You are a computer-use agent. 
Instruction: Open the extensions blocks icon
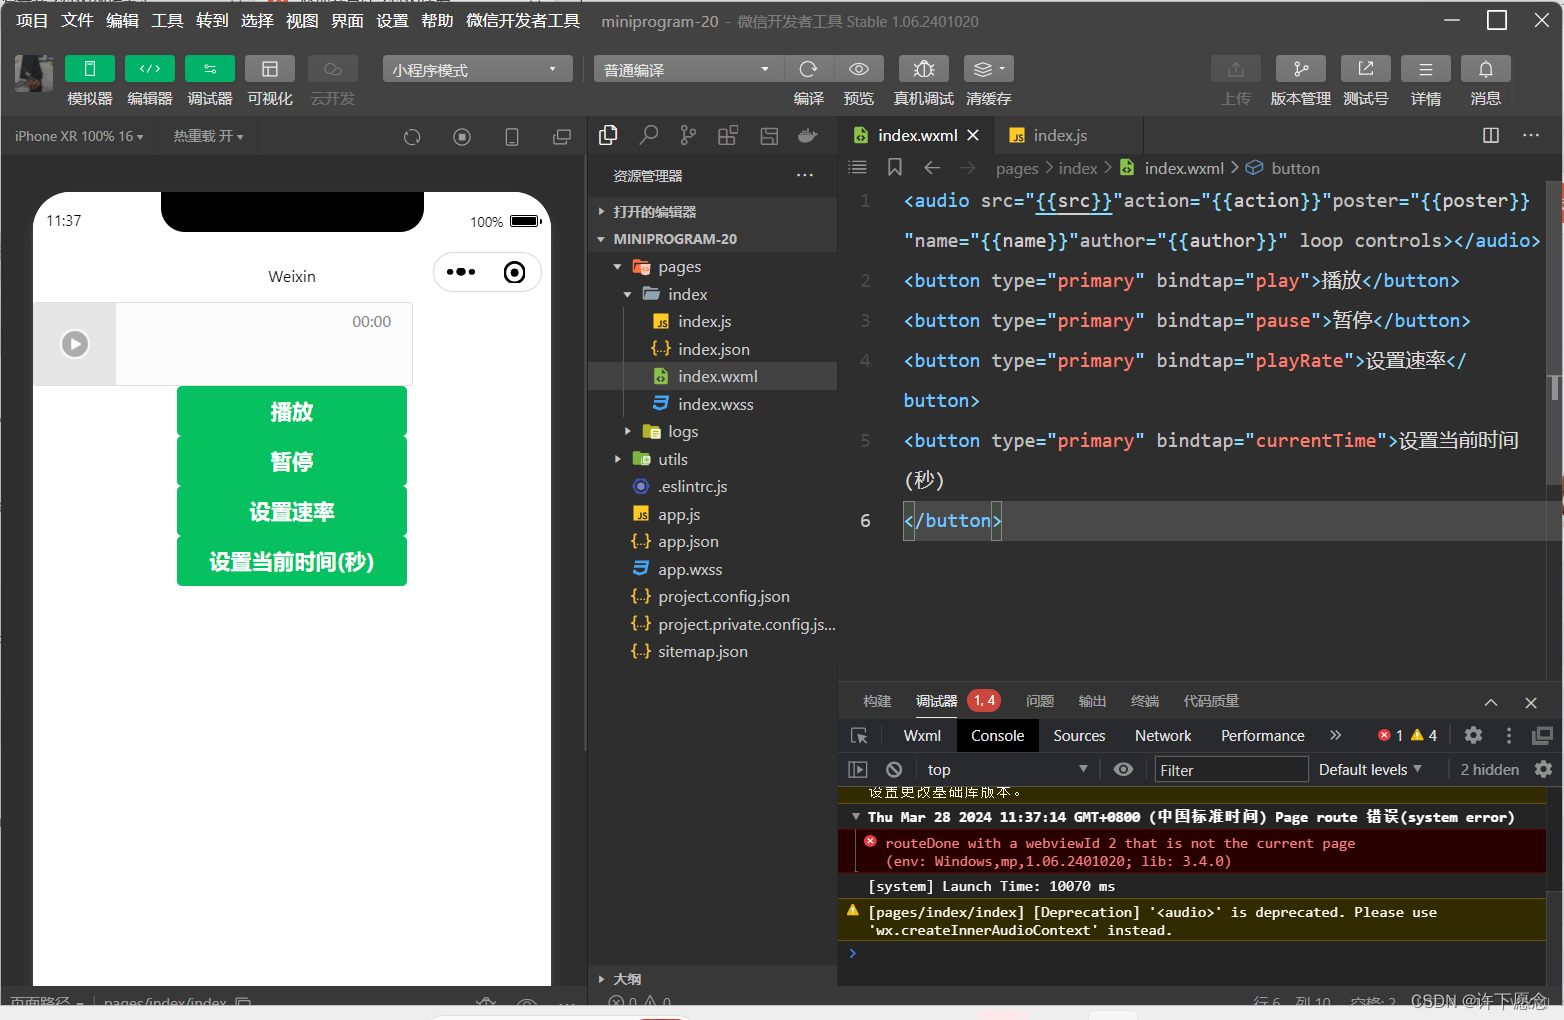pos(728,135)
